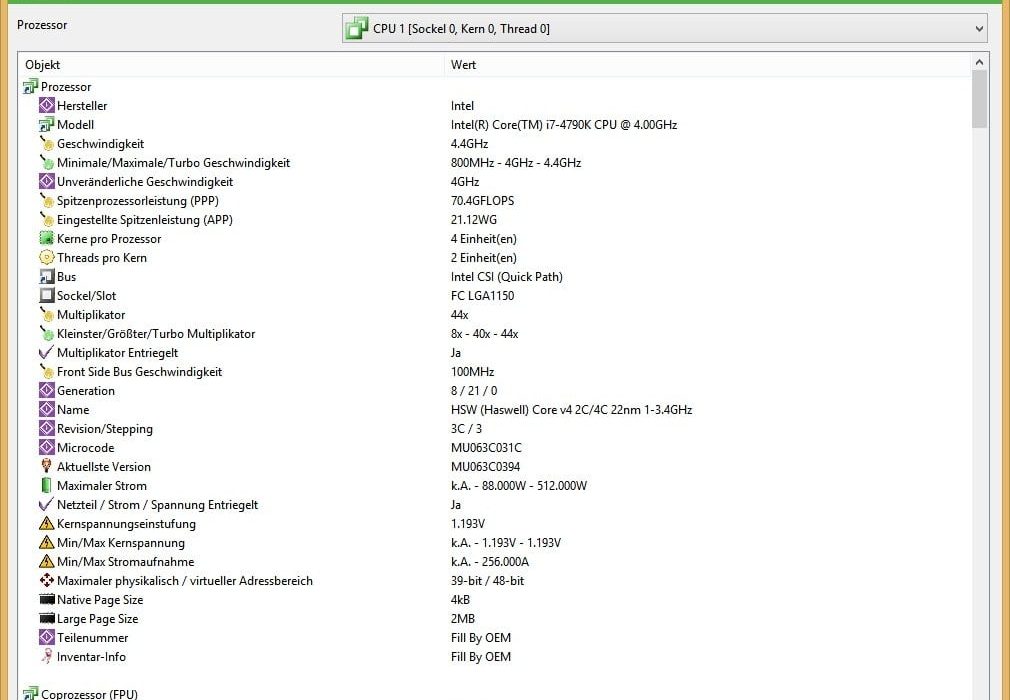Click the Name row icon

click(x=46, y=409)
